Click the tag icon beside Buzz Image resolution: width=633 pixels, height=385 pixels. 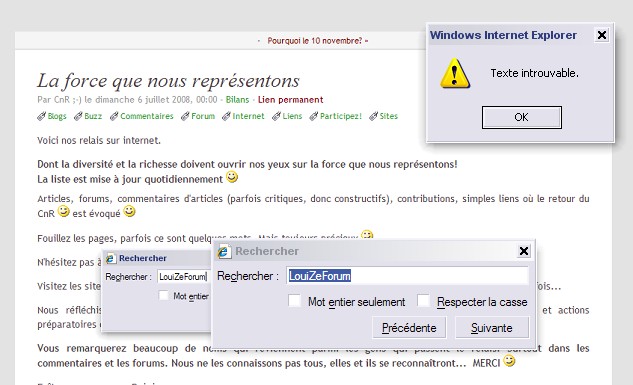pyautogui.click(x=78, y=117)
